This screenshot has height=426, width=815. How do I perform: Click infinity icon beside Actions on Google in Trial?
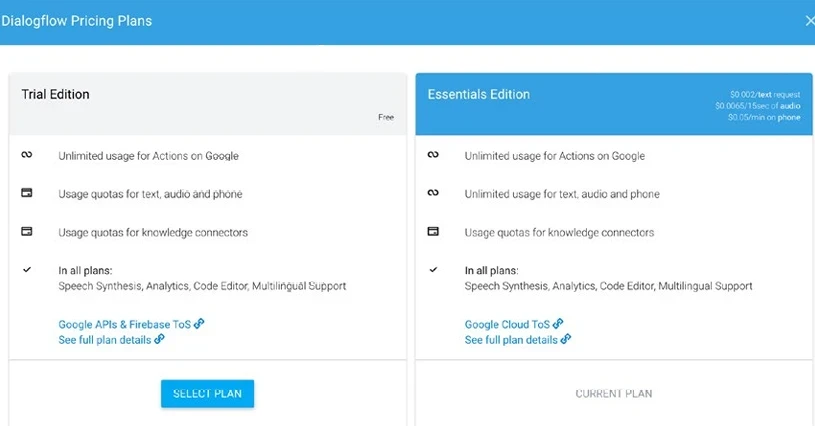point(27,154)
